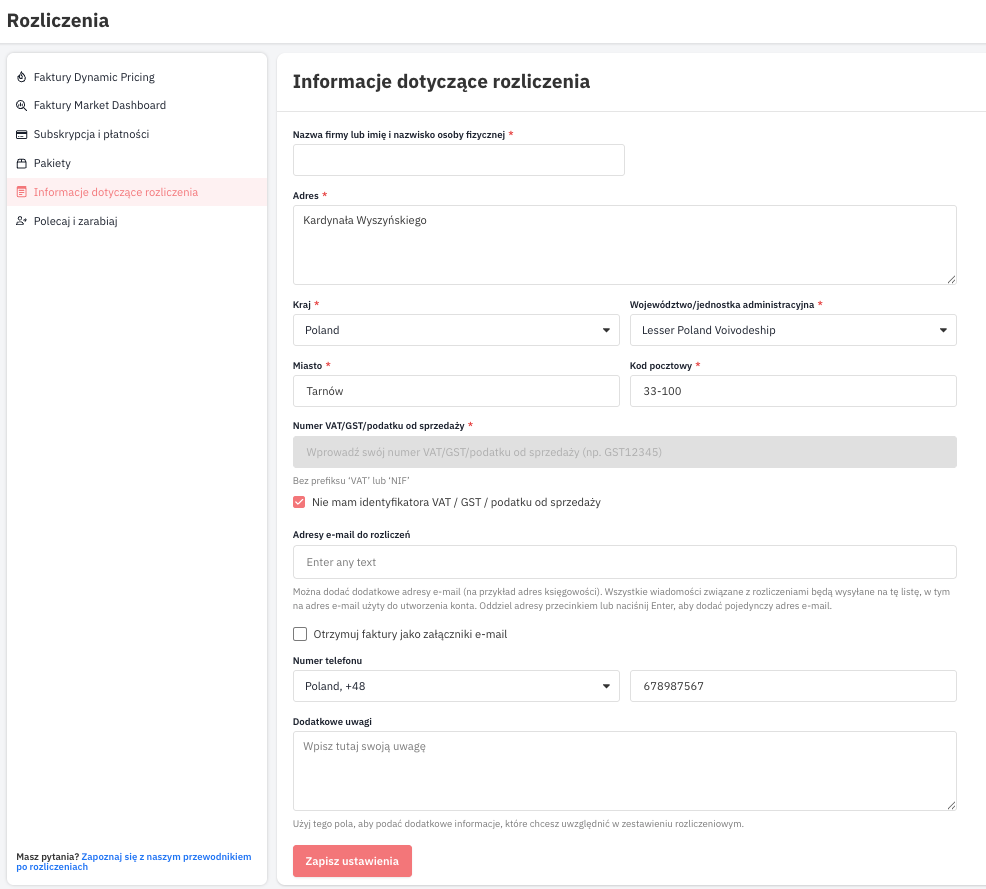The height and width of the screenshot is (889, 986).
Task: Focus the Nazwa firmy input field
Action: pos(458,160)
